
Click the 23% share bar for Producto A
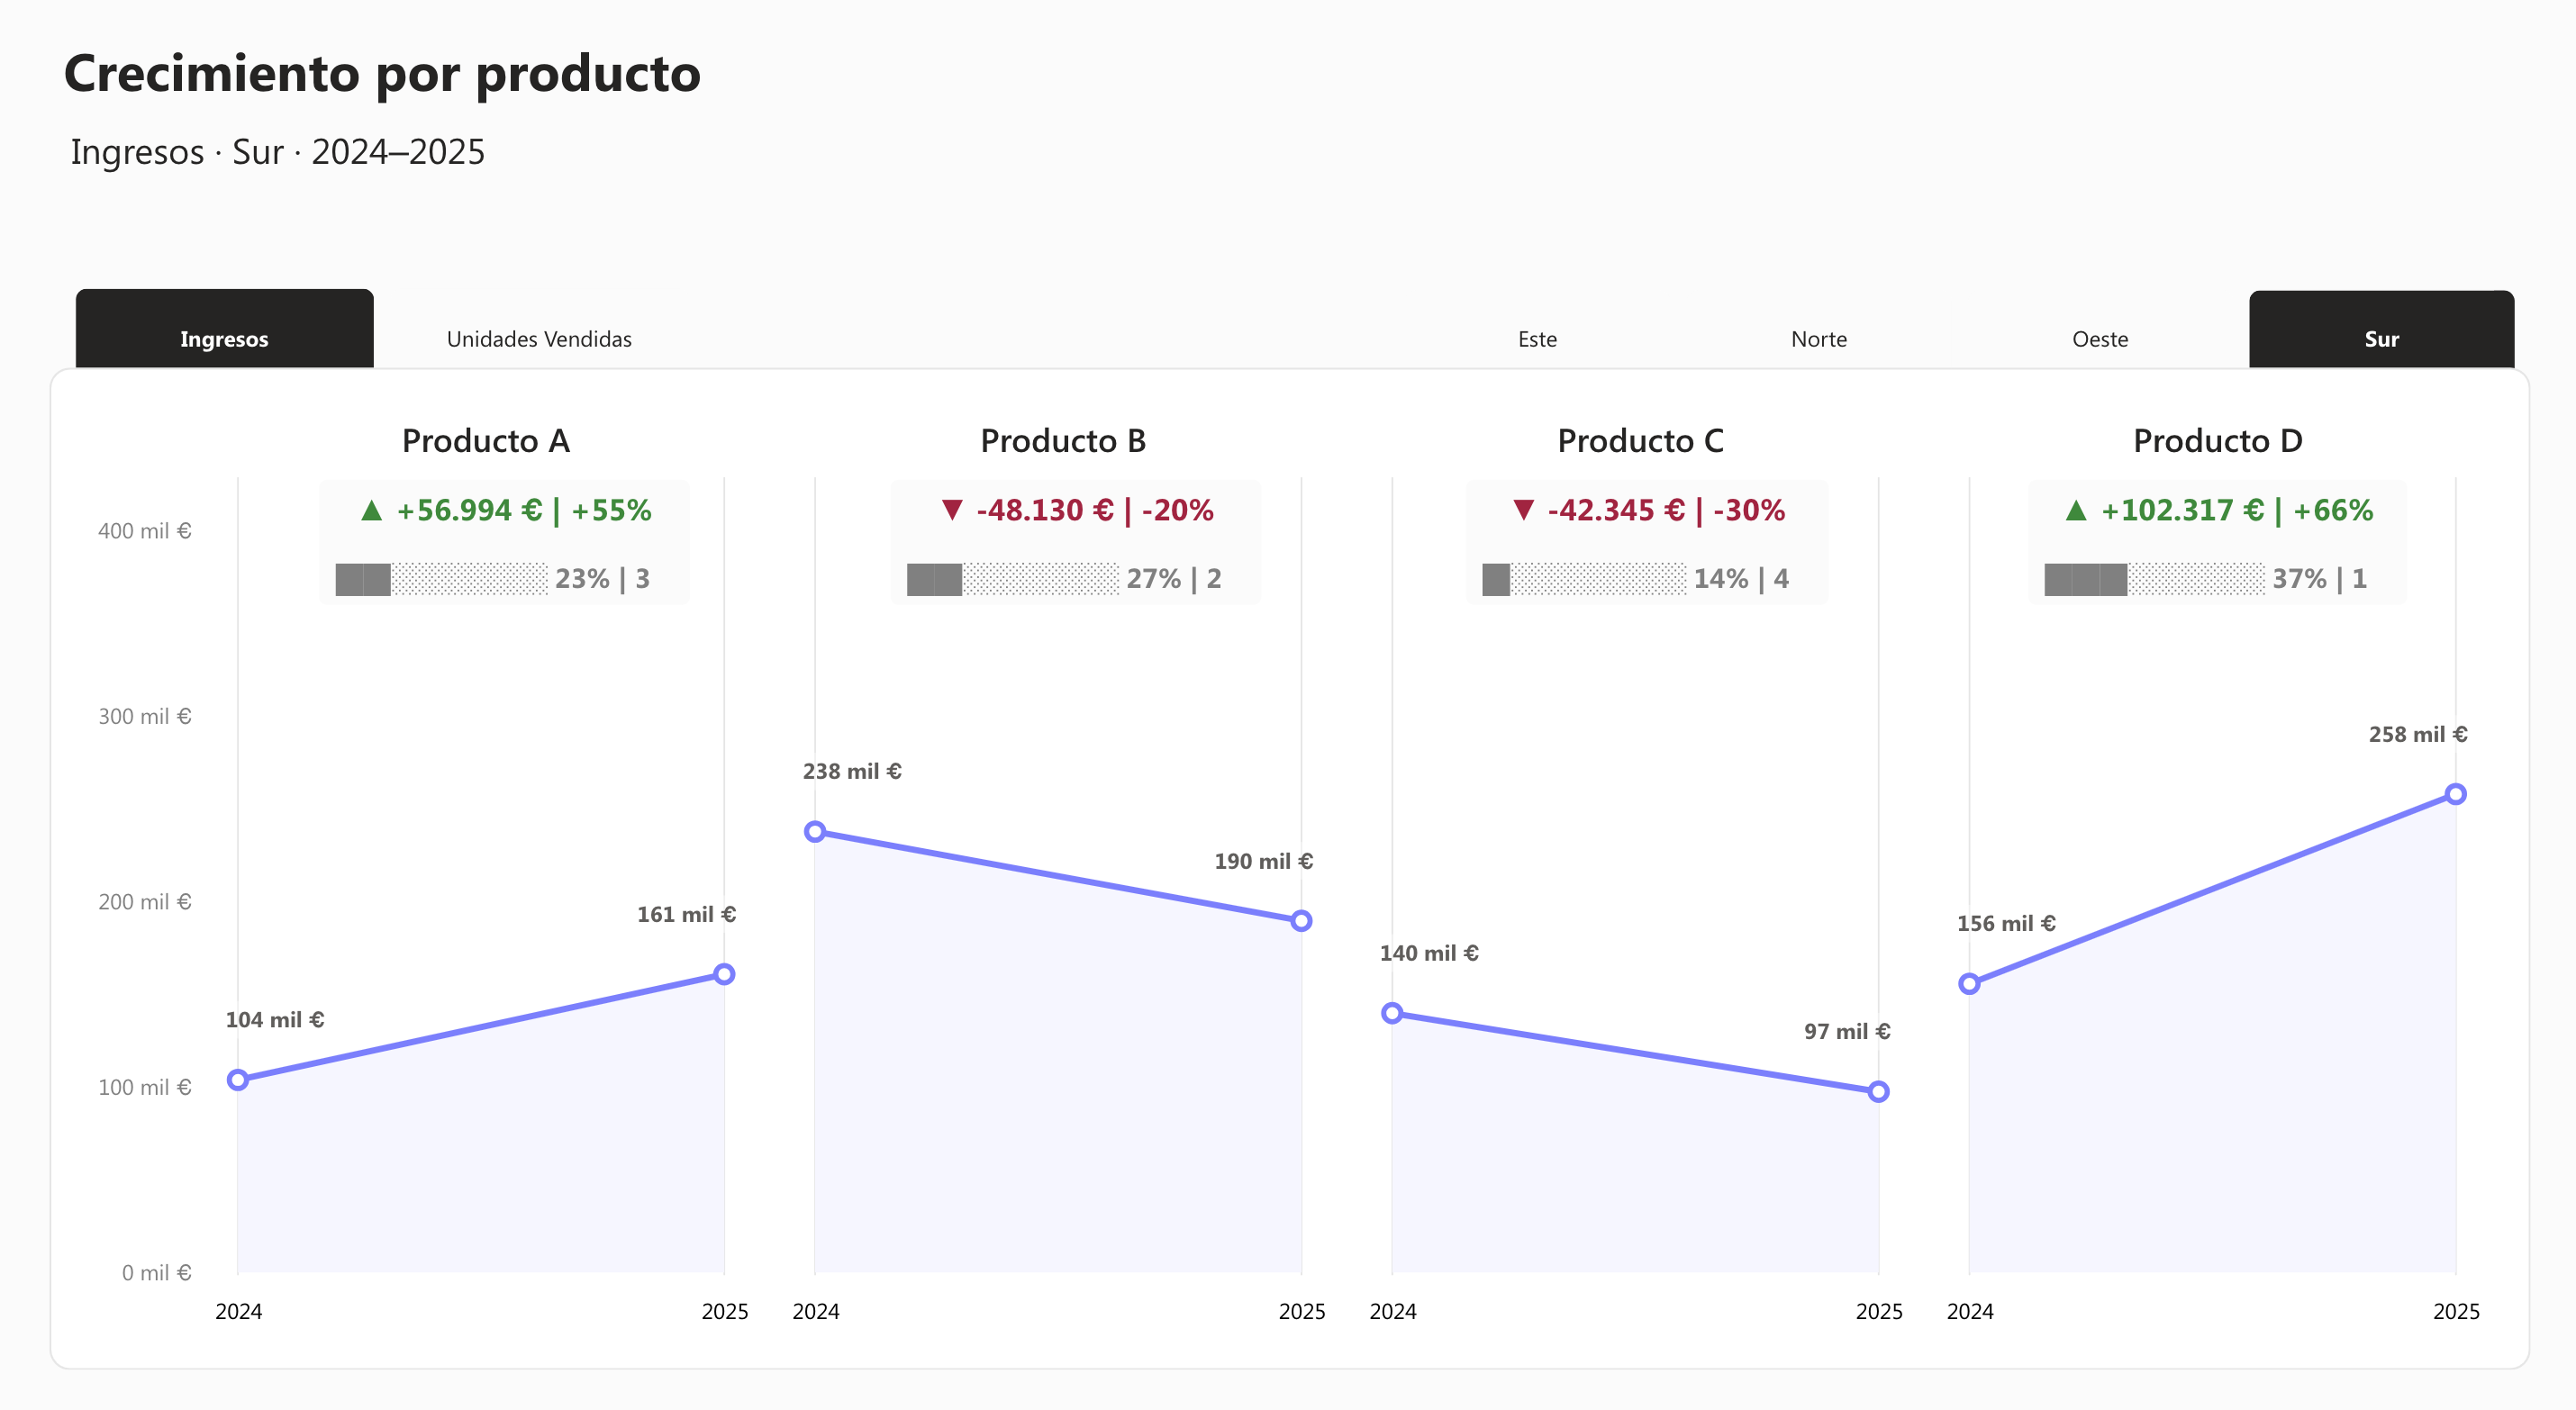tap(441, 578)
